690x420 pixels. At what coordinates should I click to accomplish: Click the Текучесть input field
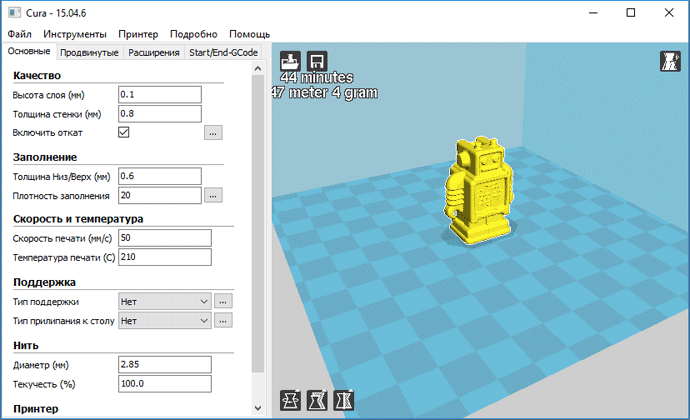(x=165, y=384)
